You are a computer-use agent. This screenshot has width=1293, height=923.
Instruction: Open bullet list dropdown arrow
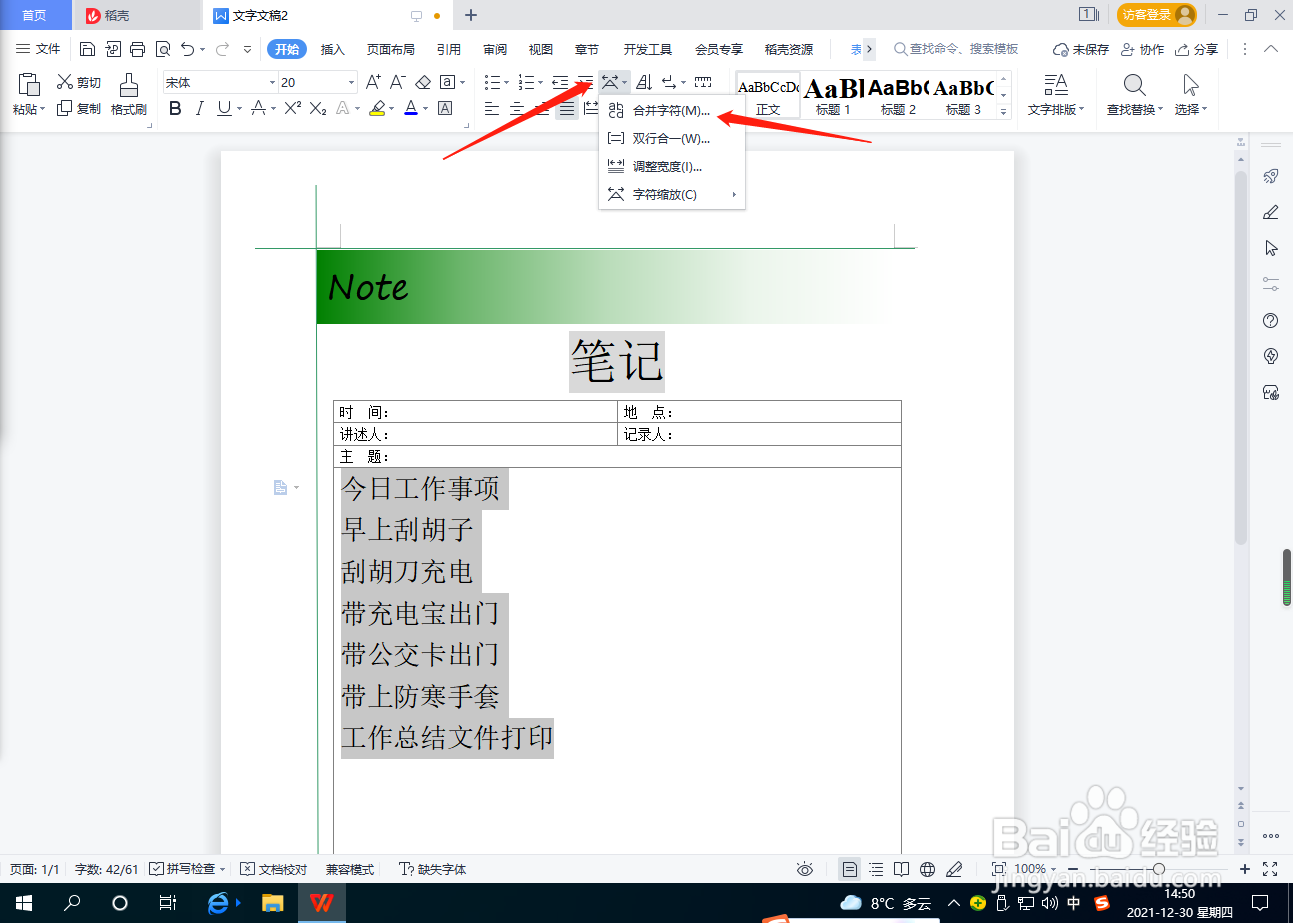[x=506, y=82]
